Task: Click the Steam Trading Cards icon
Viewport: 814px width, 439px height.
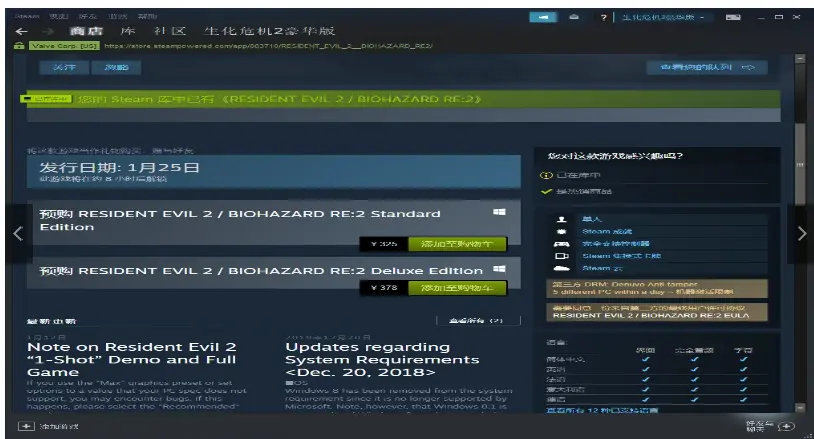Action: pyautogui.click(x=561, y=256)
